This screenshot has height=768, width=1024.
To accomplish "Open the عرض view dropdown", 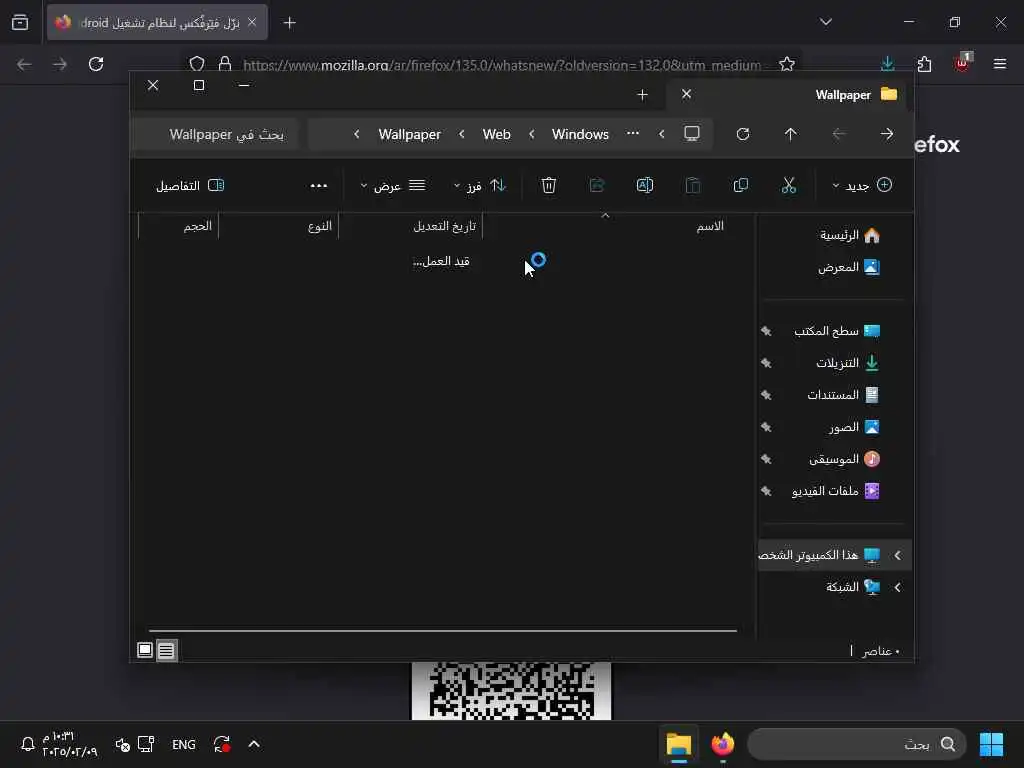I will (x=392, y=186).
